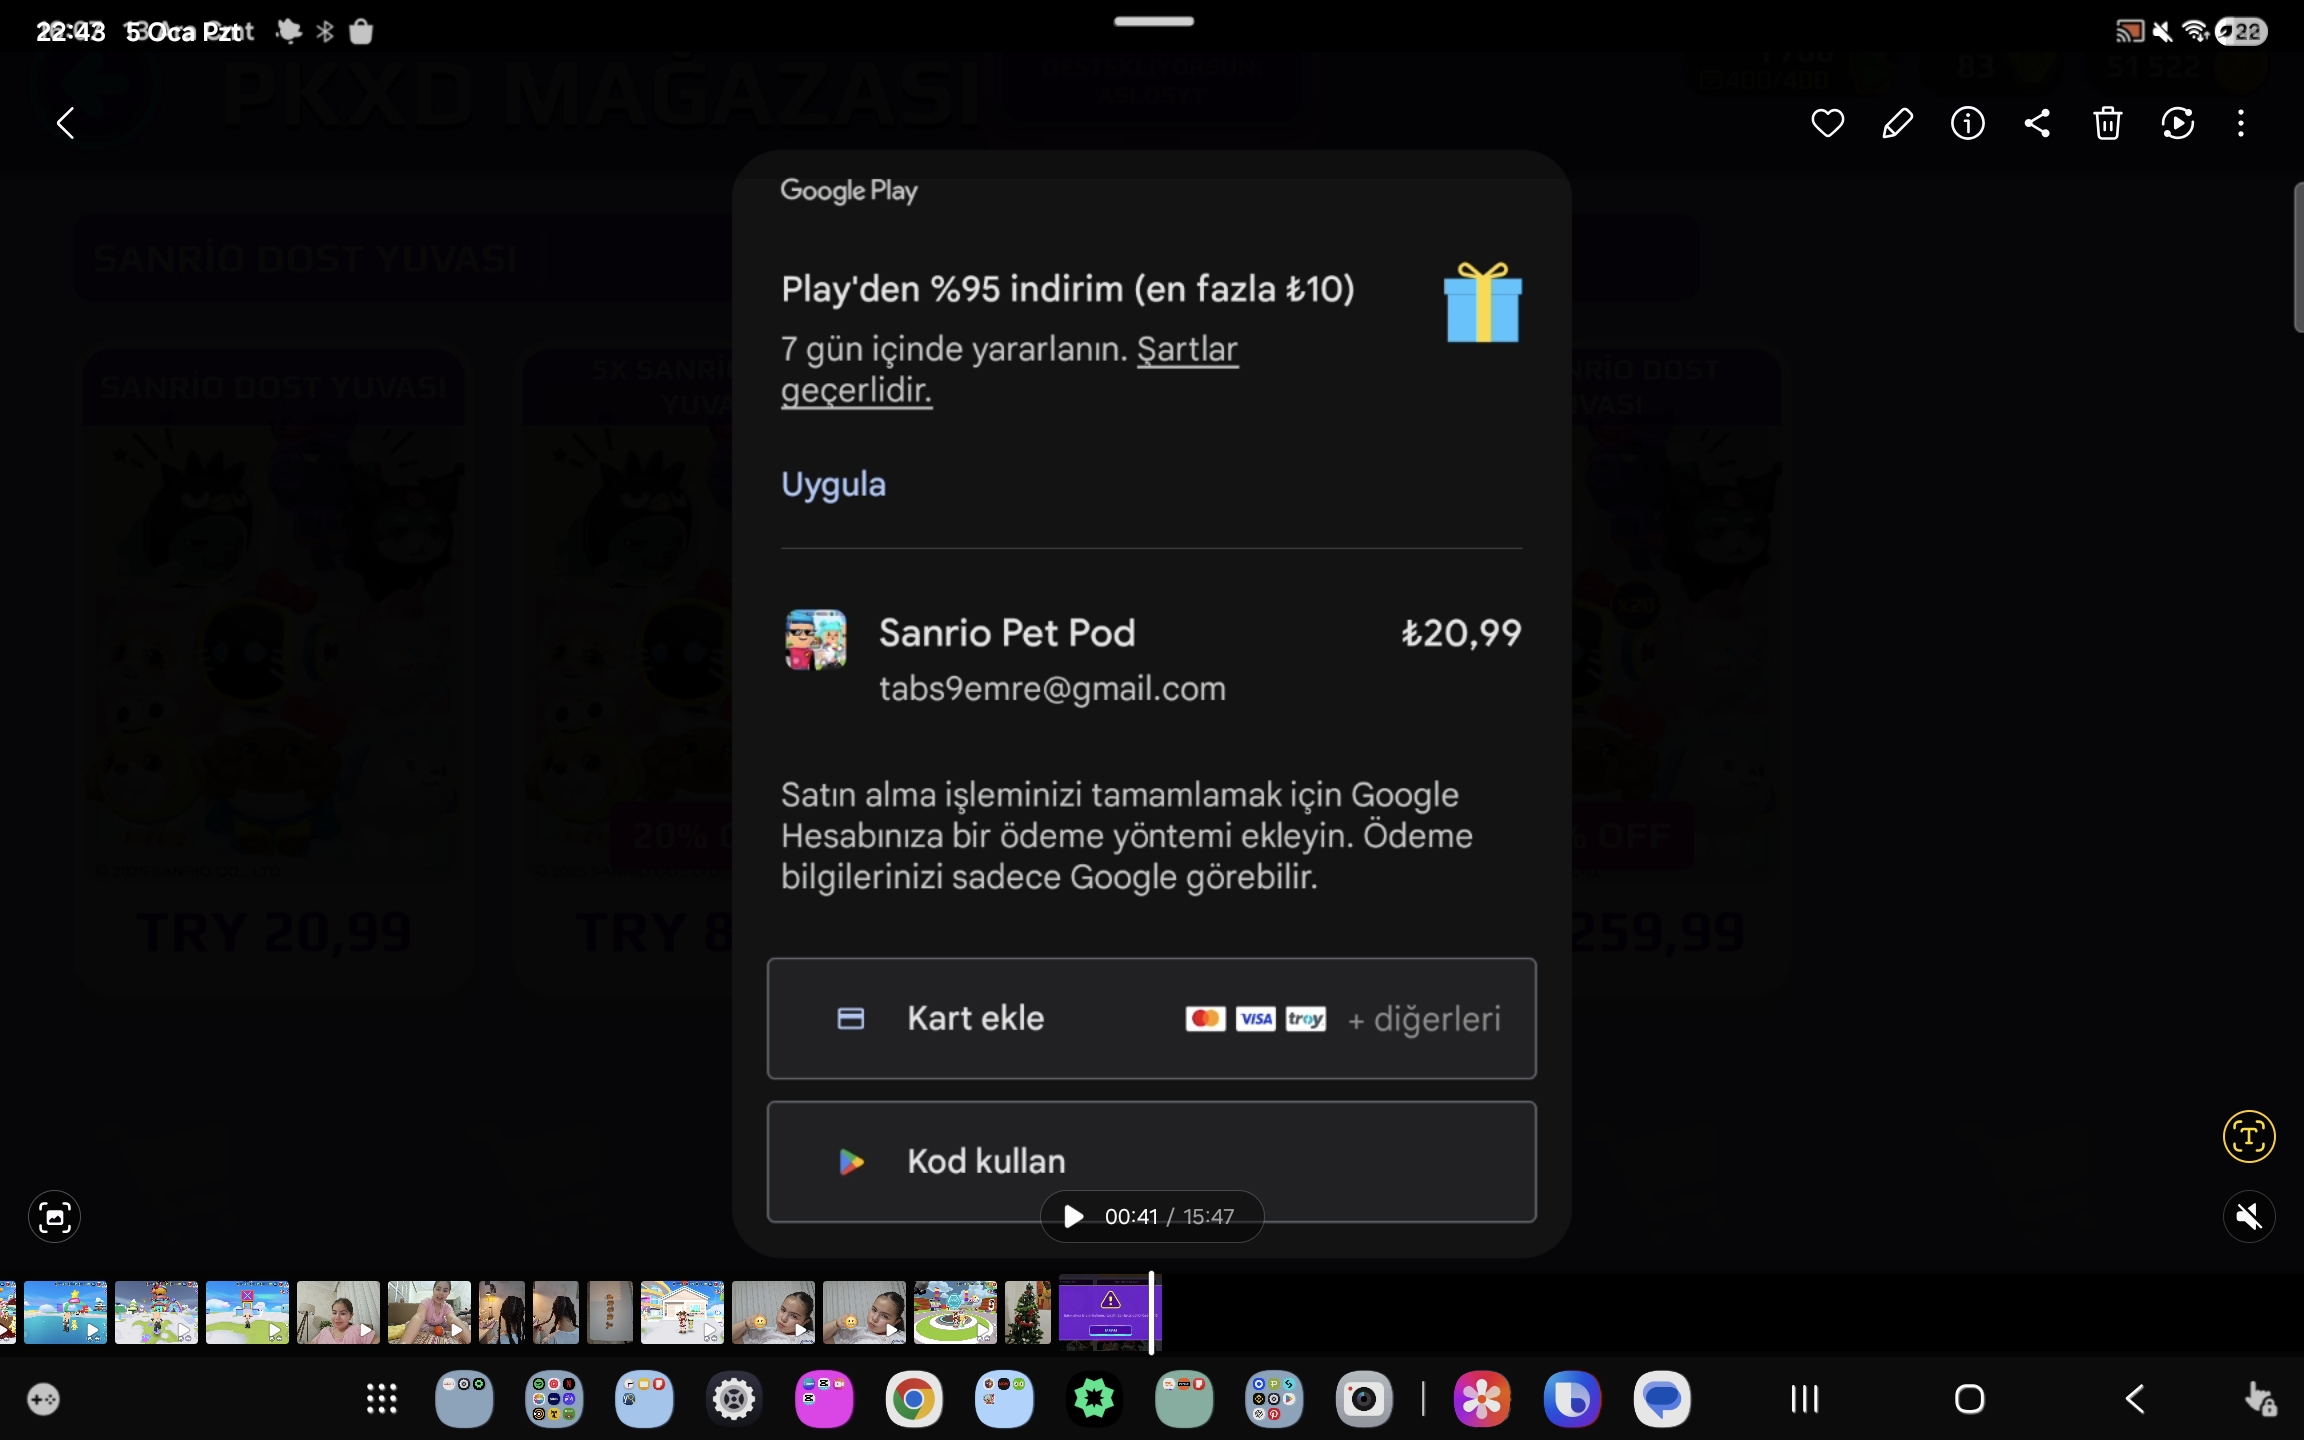
Task: Tap the Bluetooth icon in the status bar
Action: coord(325,32)
